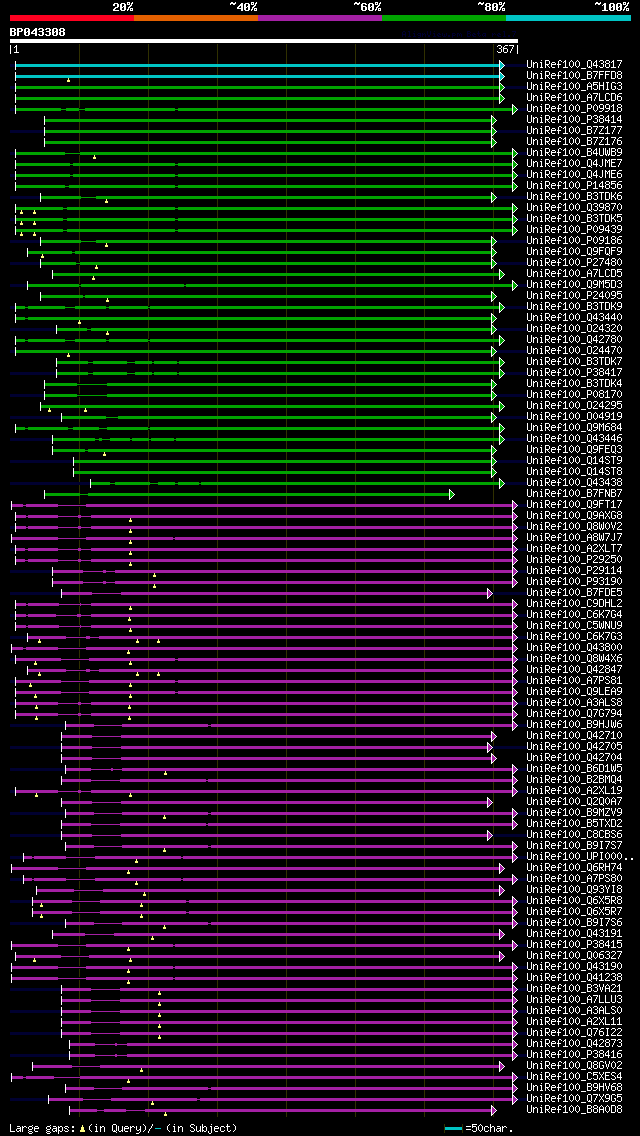640x1136 pixels.
Task: Click the 367 query length marker
Action: tap(504, 49)
